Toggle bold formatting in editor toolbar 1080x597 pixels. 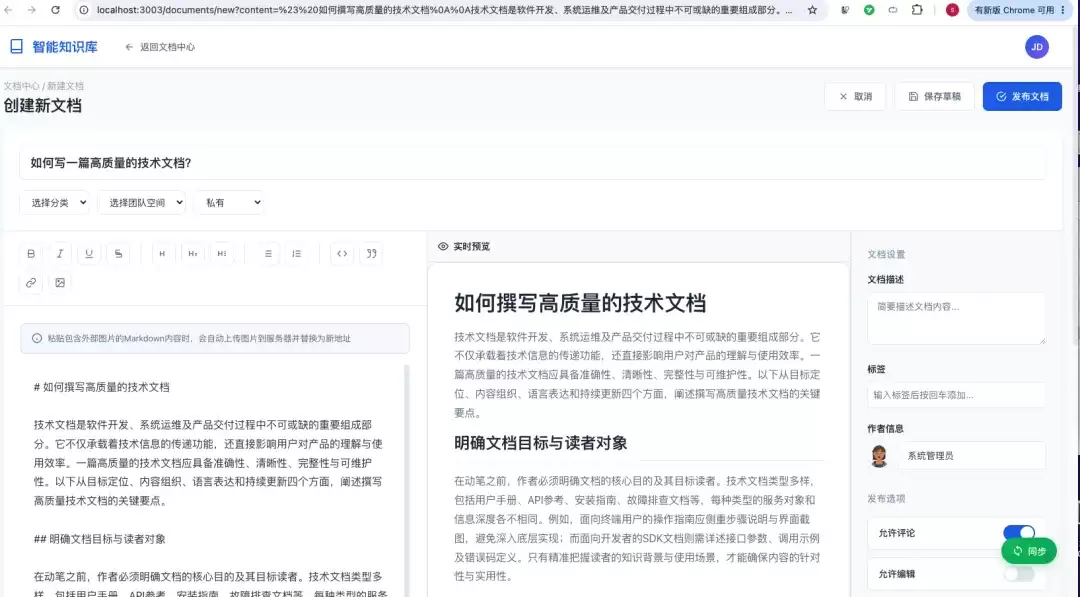point(31,253)
